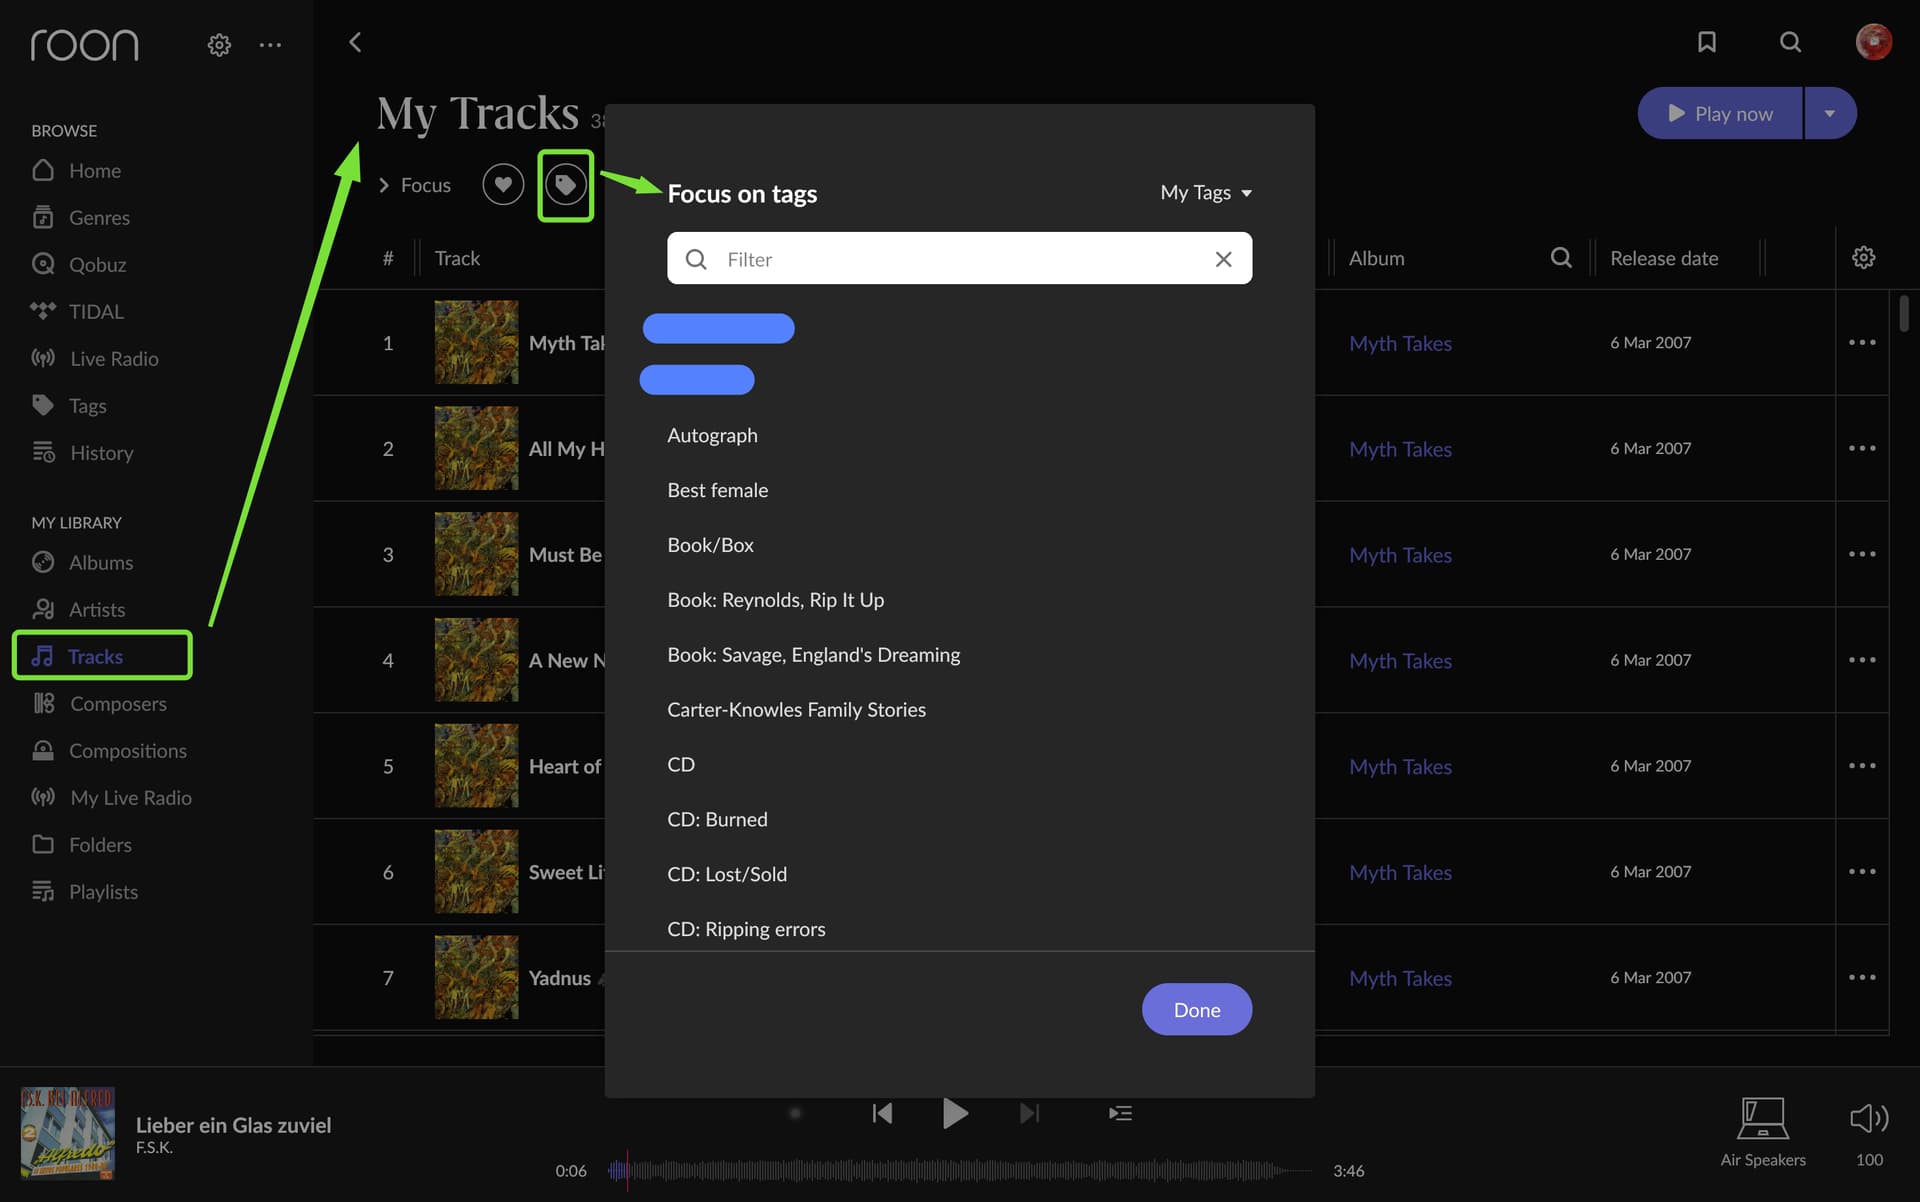This screenshot has width=1920, height=1202.
Task: Click the Play now button
Action: pyautogui.click(x=1720, y=113)
